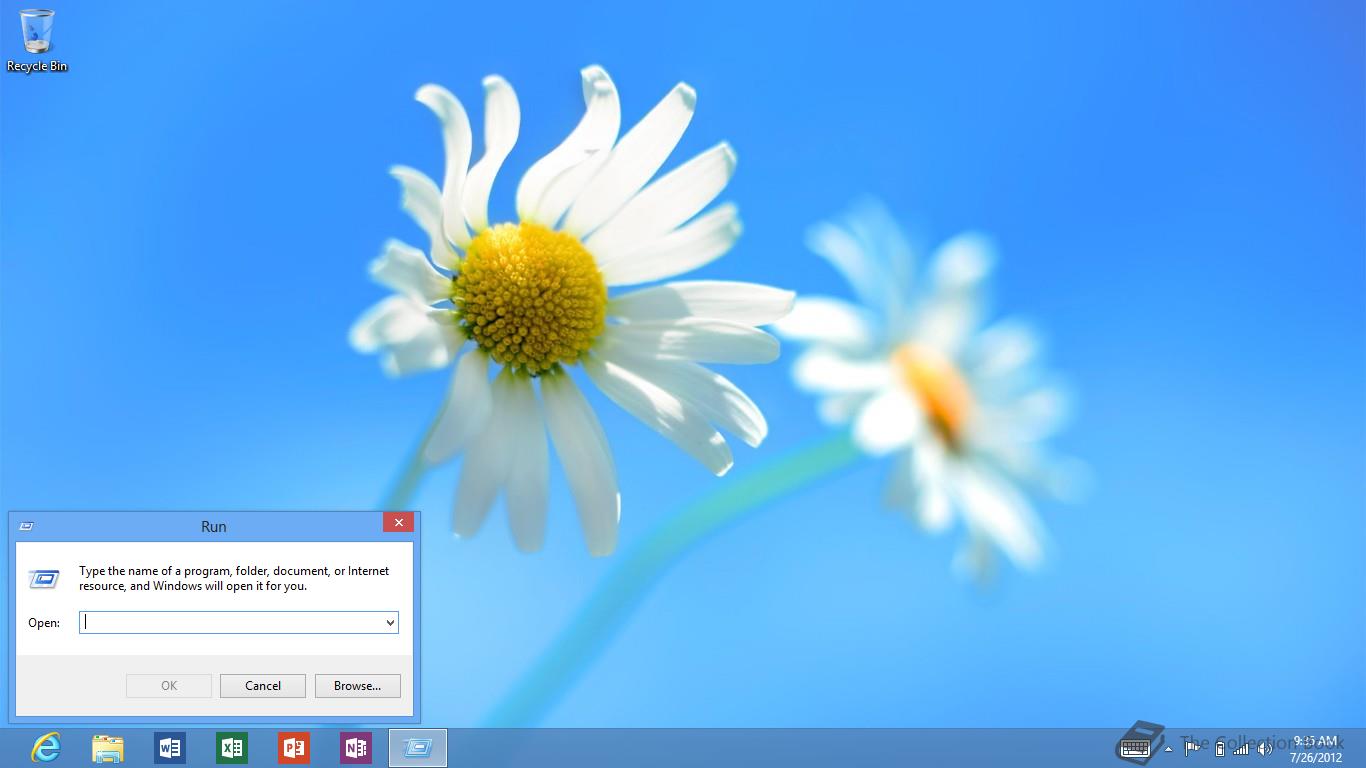Close the Run dialog
The image size is (1366, 768).
tap(398, 522)
